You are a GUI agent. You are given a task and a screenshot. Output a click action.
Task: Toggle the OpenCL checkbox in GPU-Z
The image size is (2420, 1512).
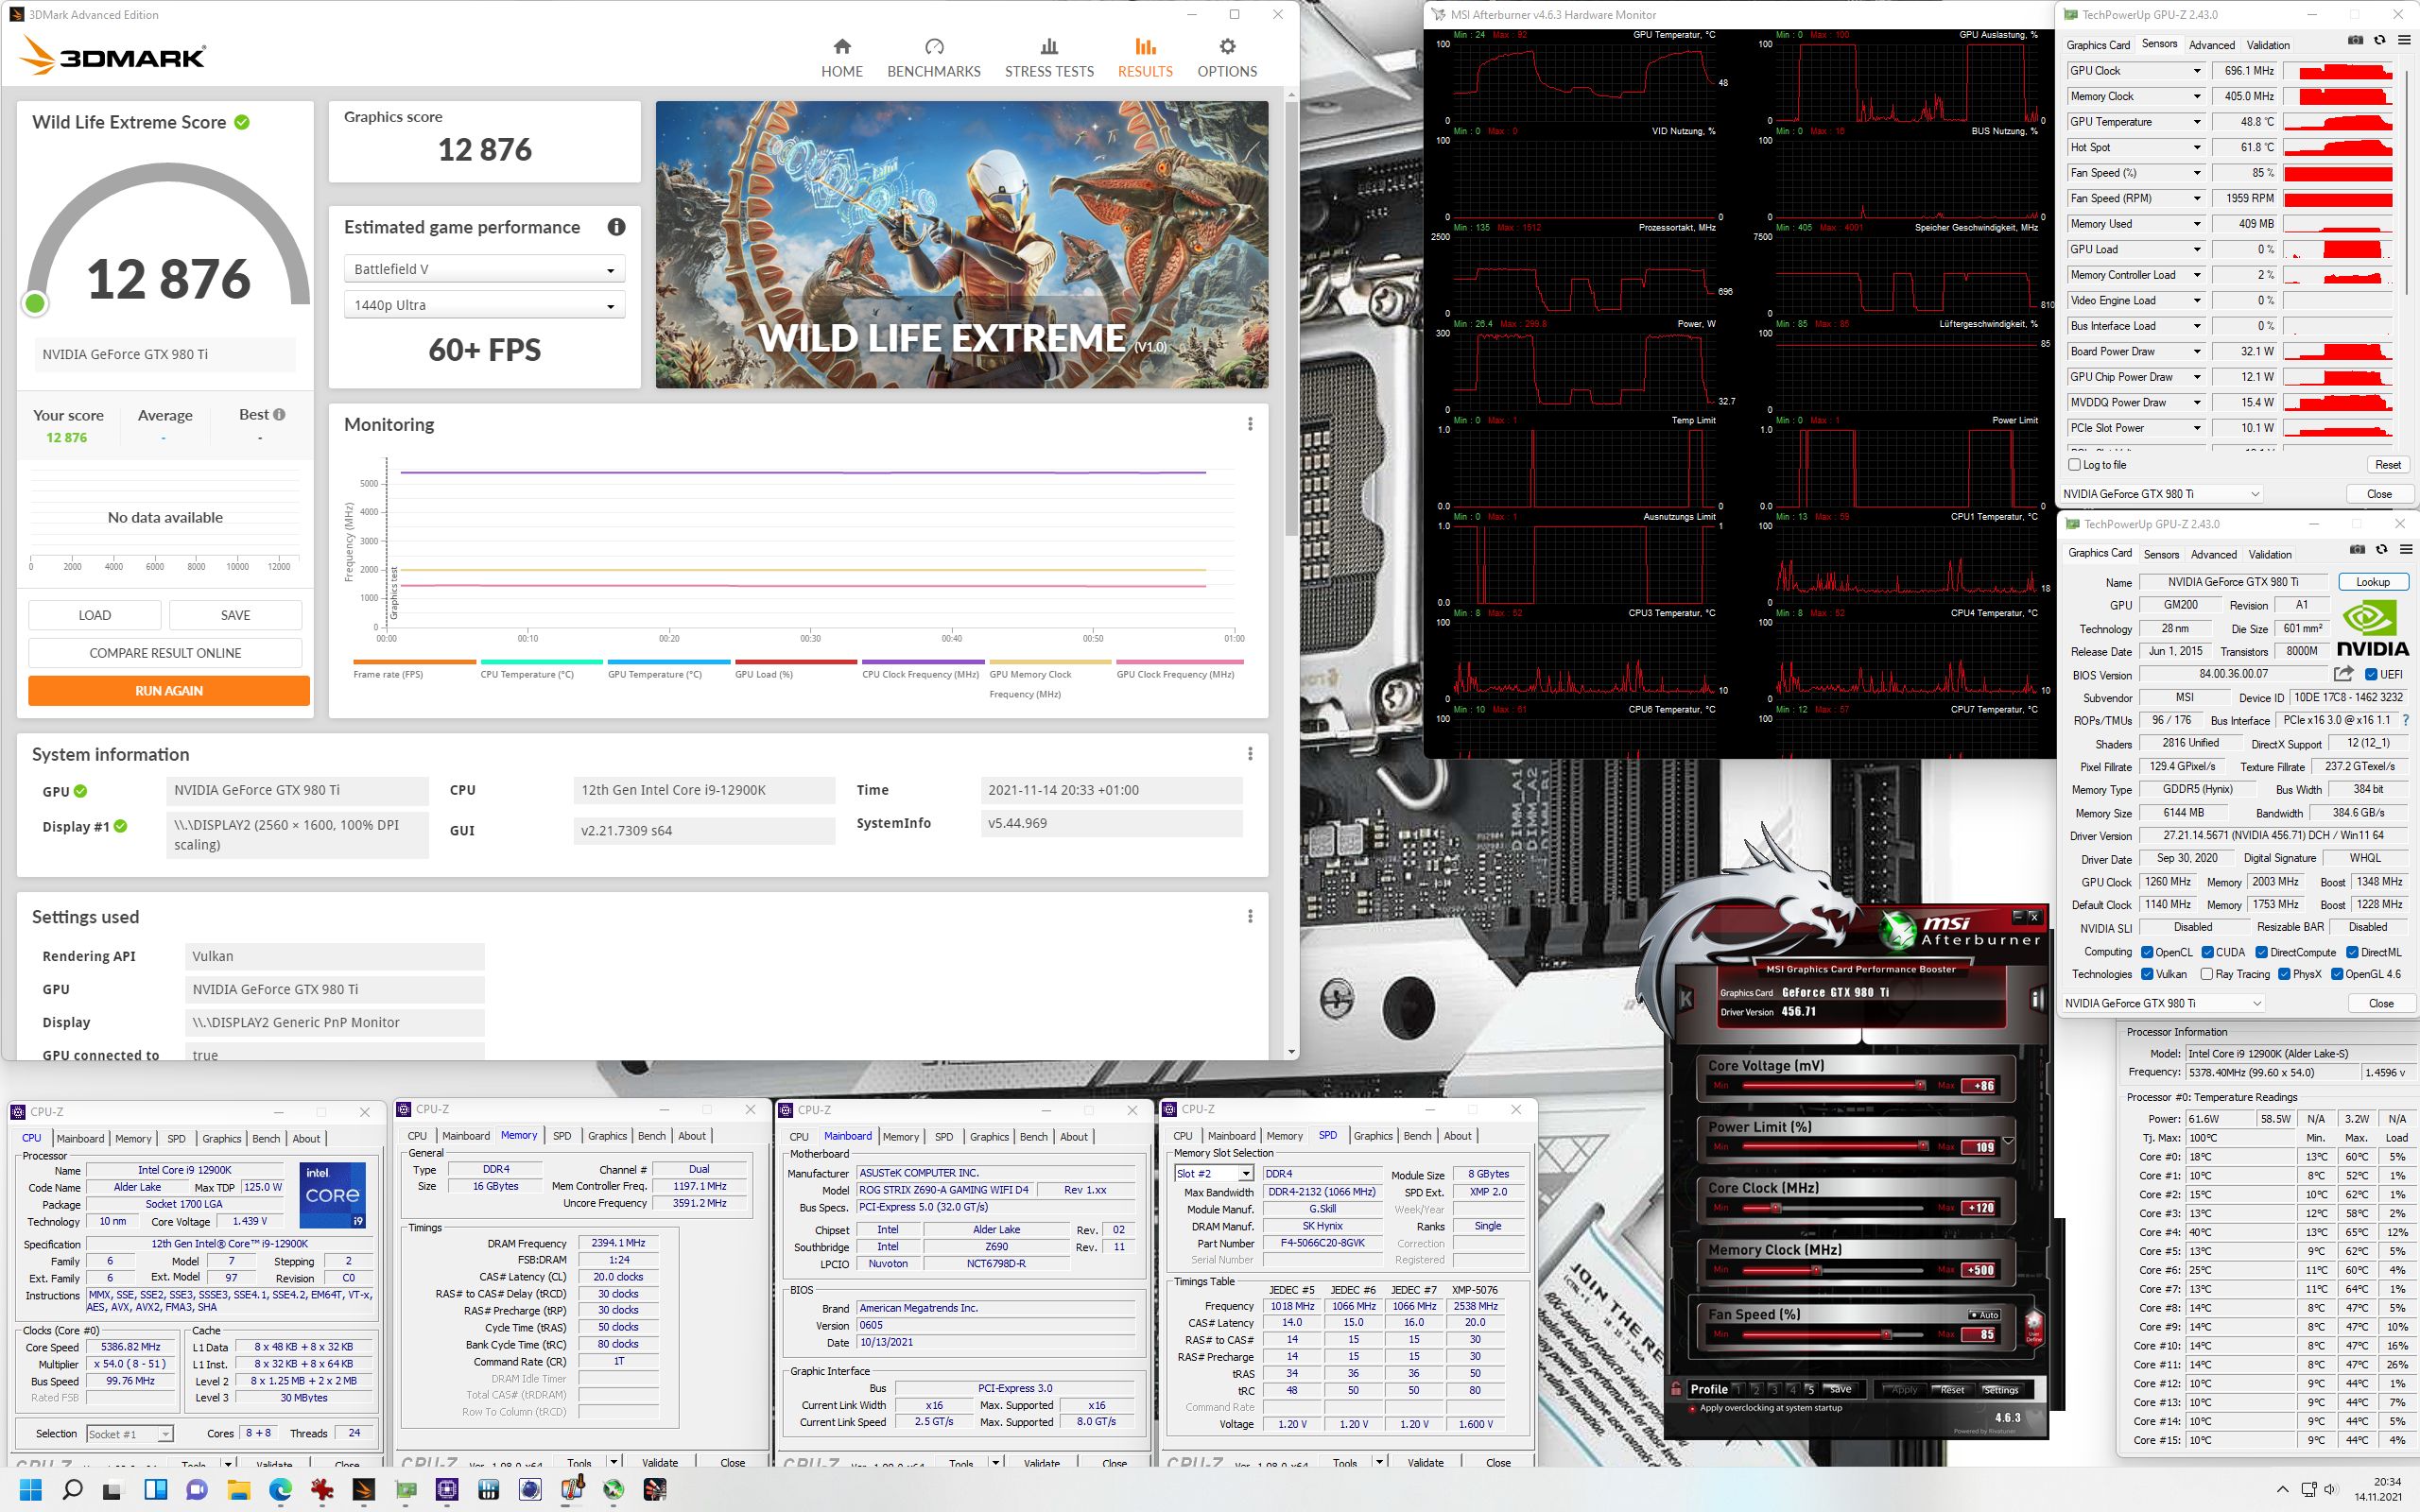[2147, 952]
